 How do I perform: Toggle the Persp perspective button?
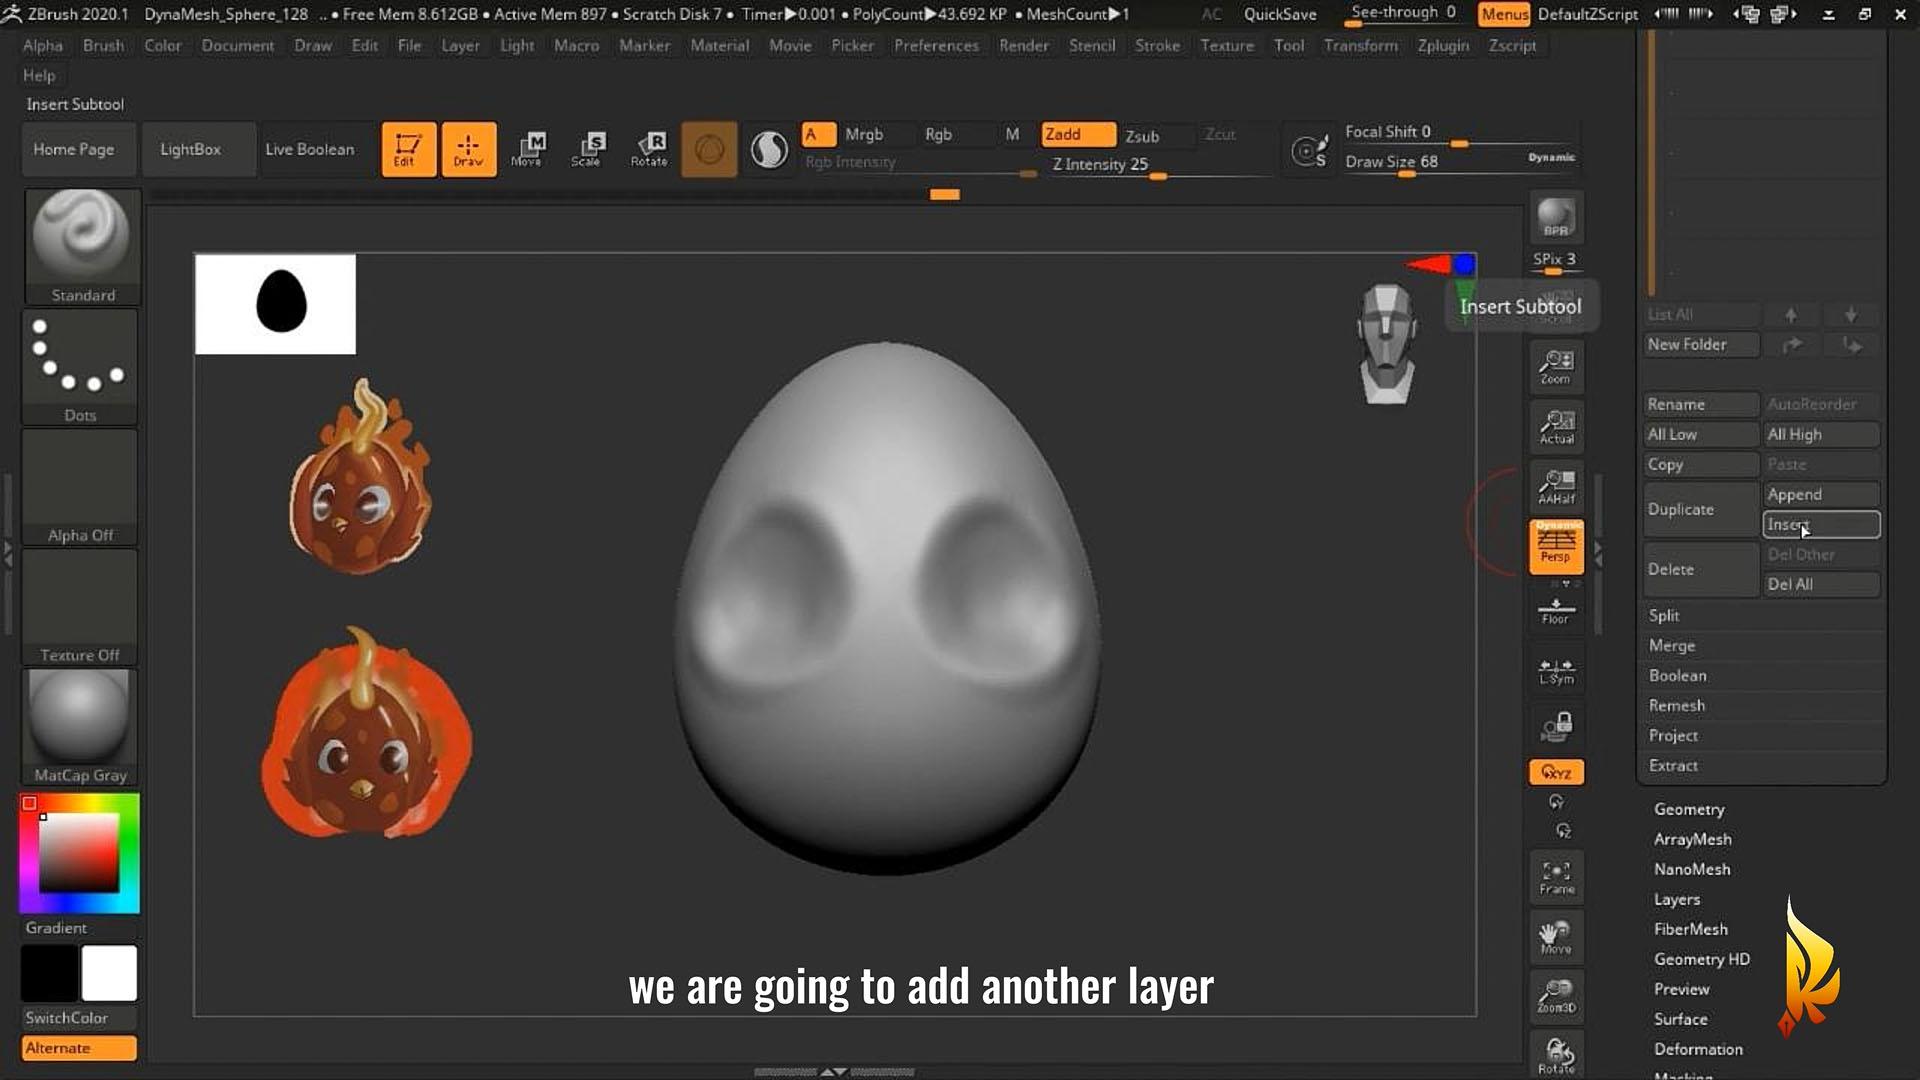coord(1556,547)
